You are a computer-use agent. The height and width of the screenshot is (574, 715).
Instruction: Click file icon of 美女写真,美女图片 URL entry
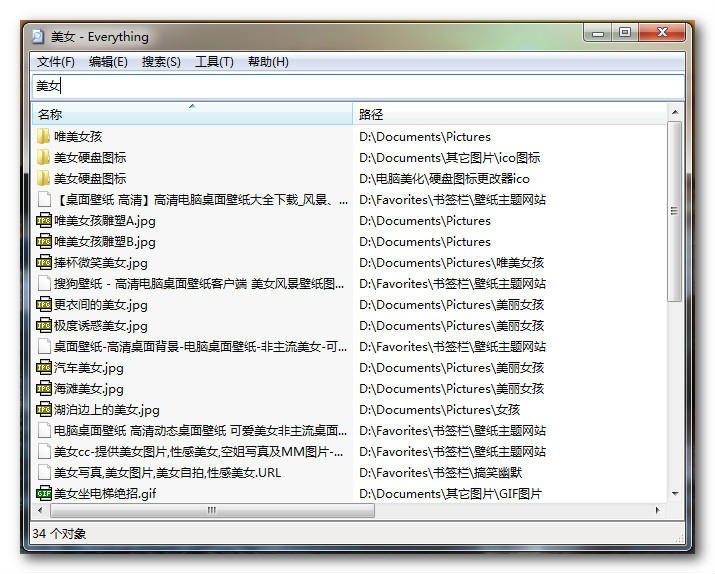pos(44,472)
